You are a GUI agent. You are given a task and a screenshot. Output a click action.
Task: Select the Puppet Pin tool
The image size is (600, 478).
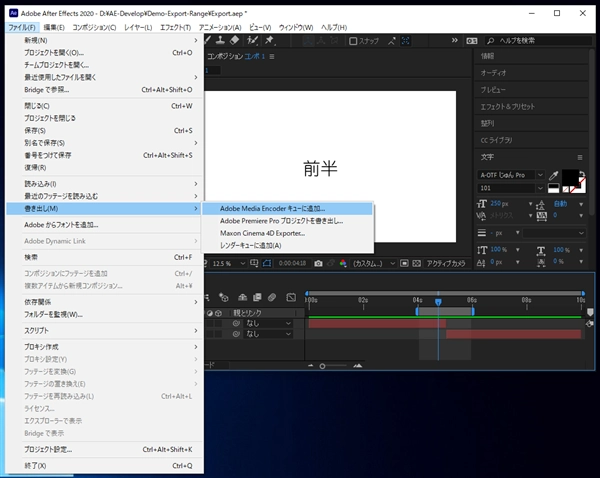click(x=269, y=40)
